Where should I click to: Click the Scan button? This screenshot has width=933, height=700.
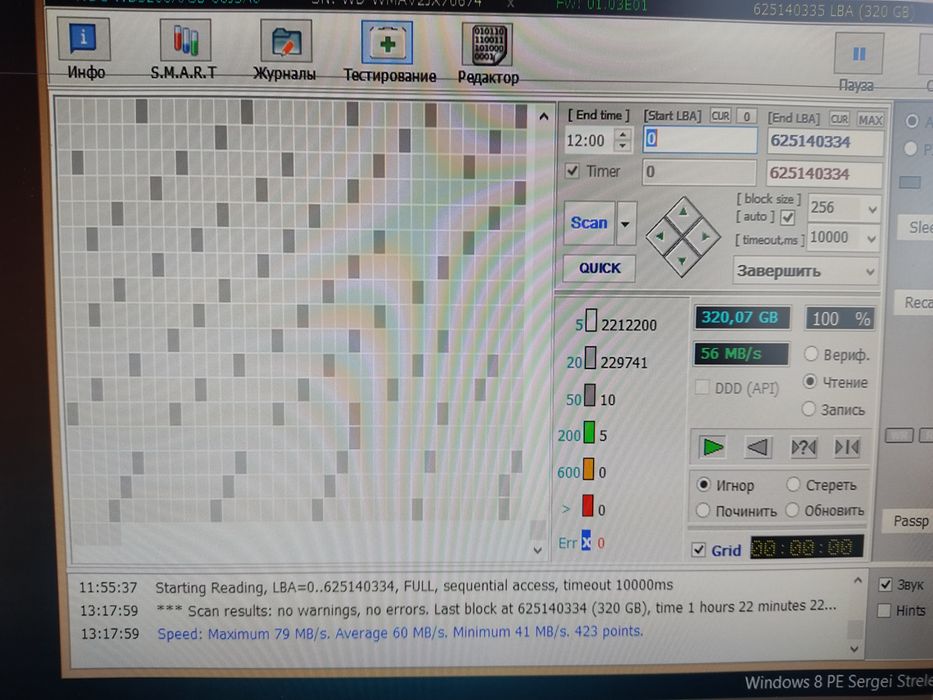588,223
